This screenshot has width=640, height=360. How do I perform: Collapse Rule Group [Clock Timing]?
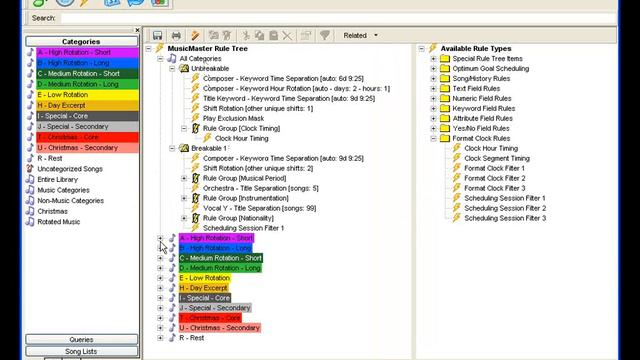(184, 128)
